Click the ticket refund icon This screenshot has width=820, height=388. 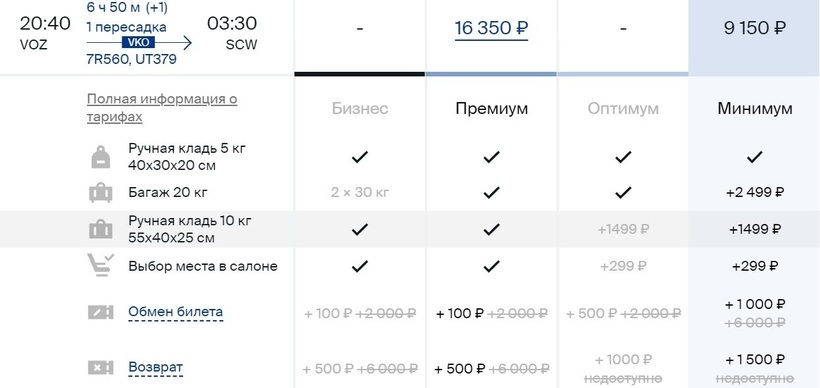tap(100, 368)
